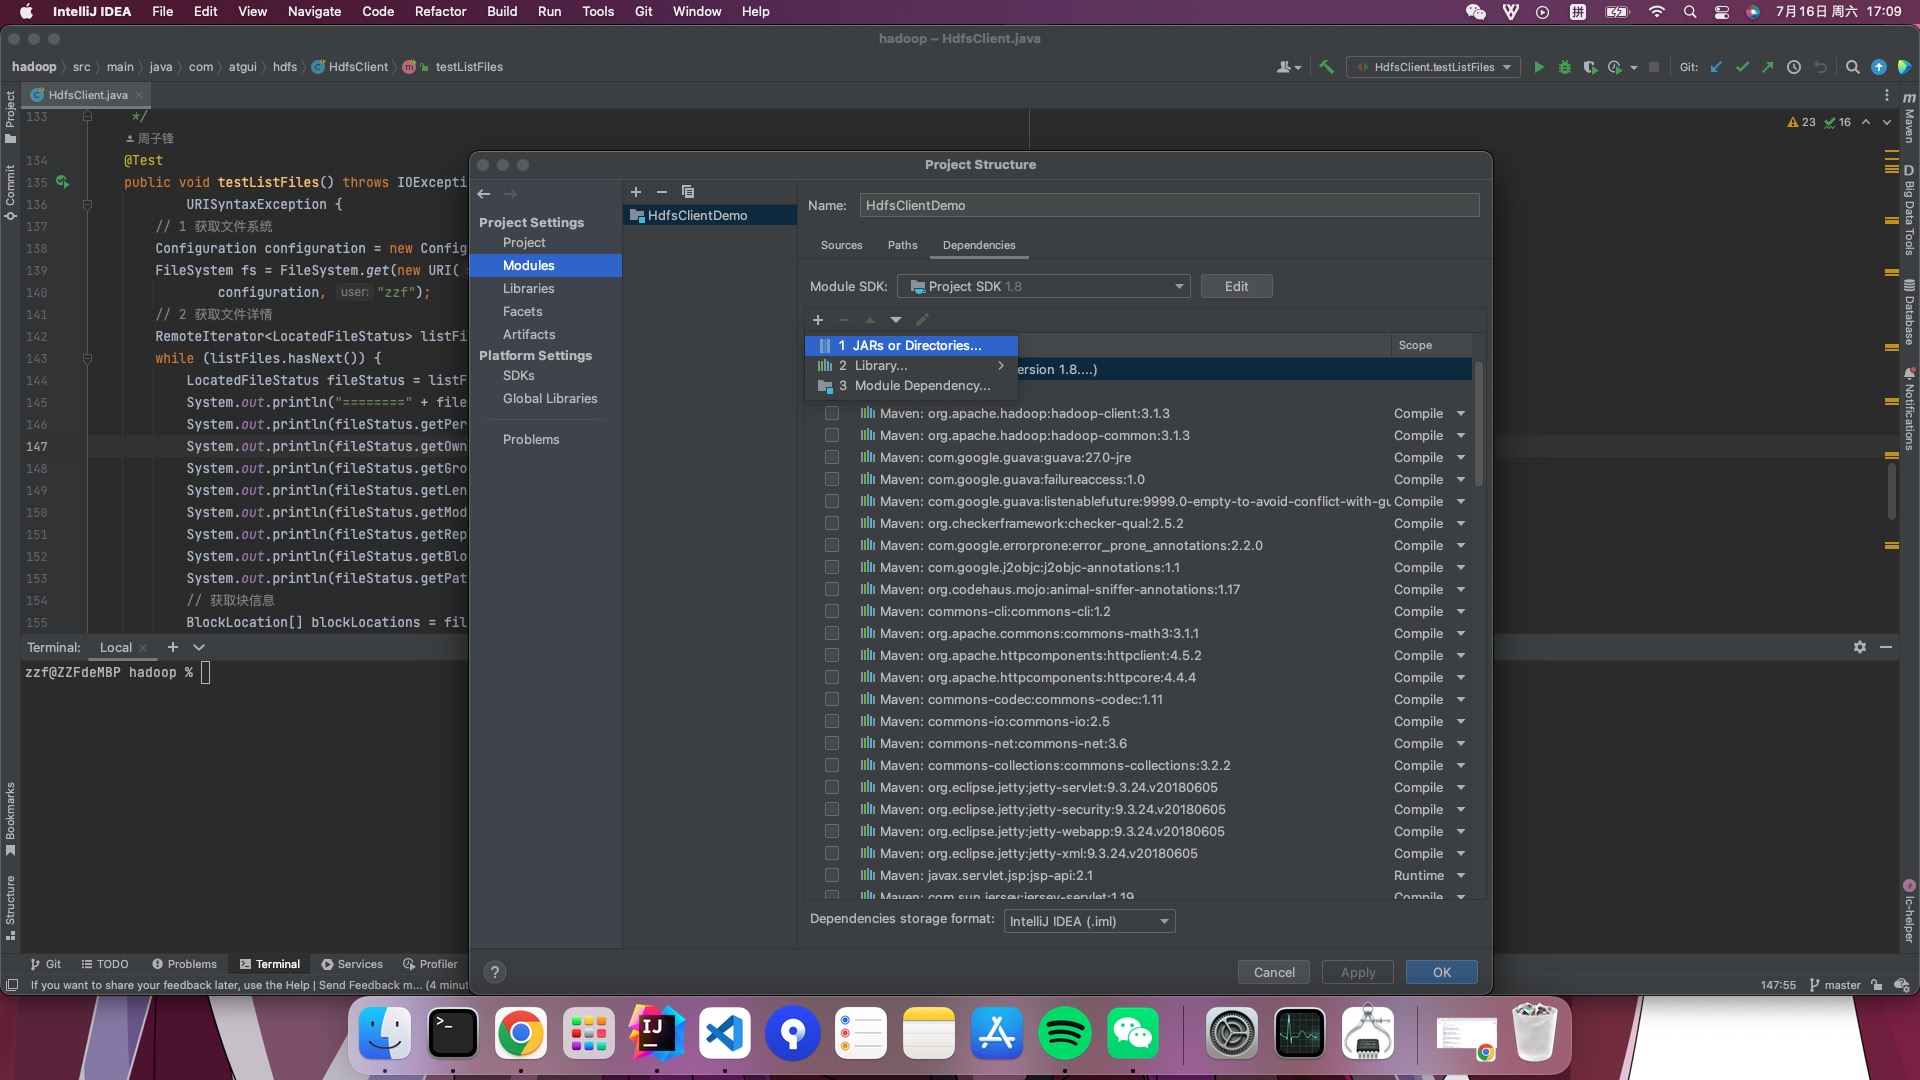Viewport: 1920px width, 1080px height.
Task: Open Visual Studio Code in the Dock
Action: (725, 1033)
